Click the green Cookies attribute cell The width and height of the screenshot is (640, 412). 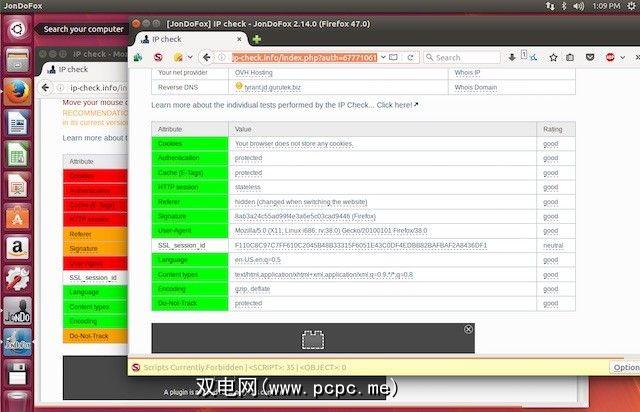(190, 144)
